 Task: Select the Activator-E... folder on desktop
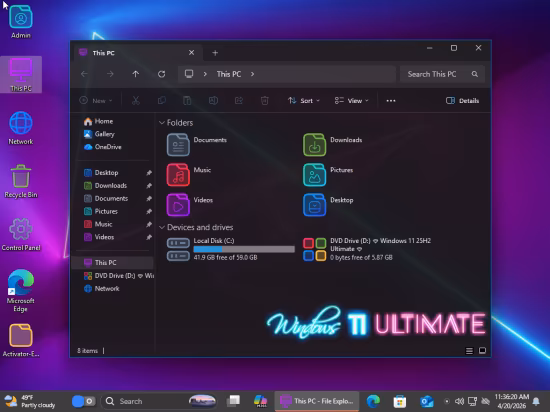pyautogui.click(x=21, y=340)
